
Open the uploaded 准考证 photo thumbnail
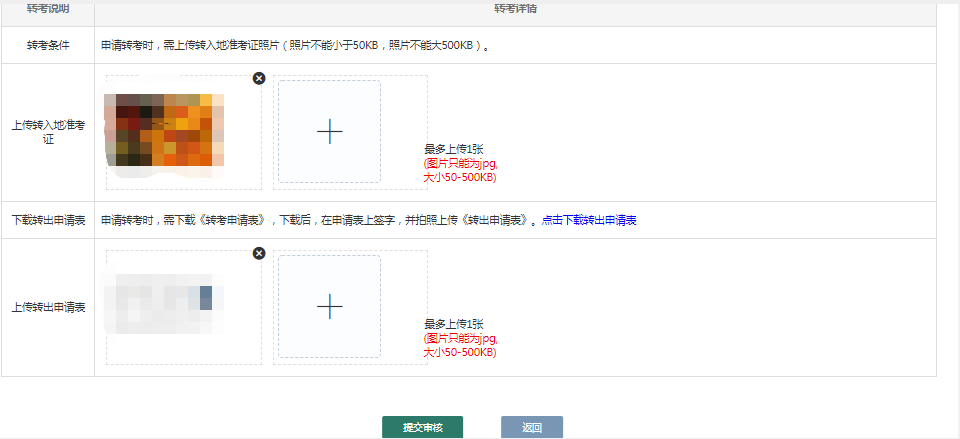pyautogui.click(x=164, y=130)
